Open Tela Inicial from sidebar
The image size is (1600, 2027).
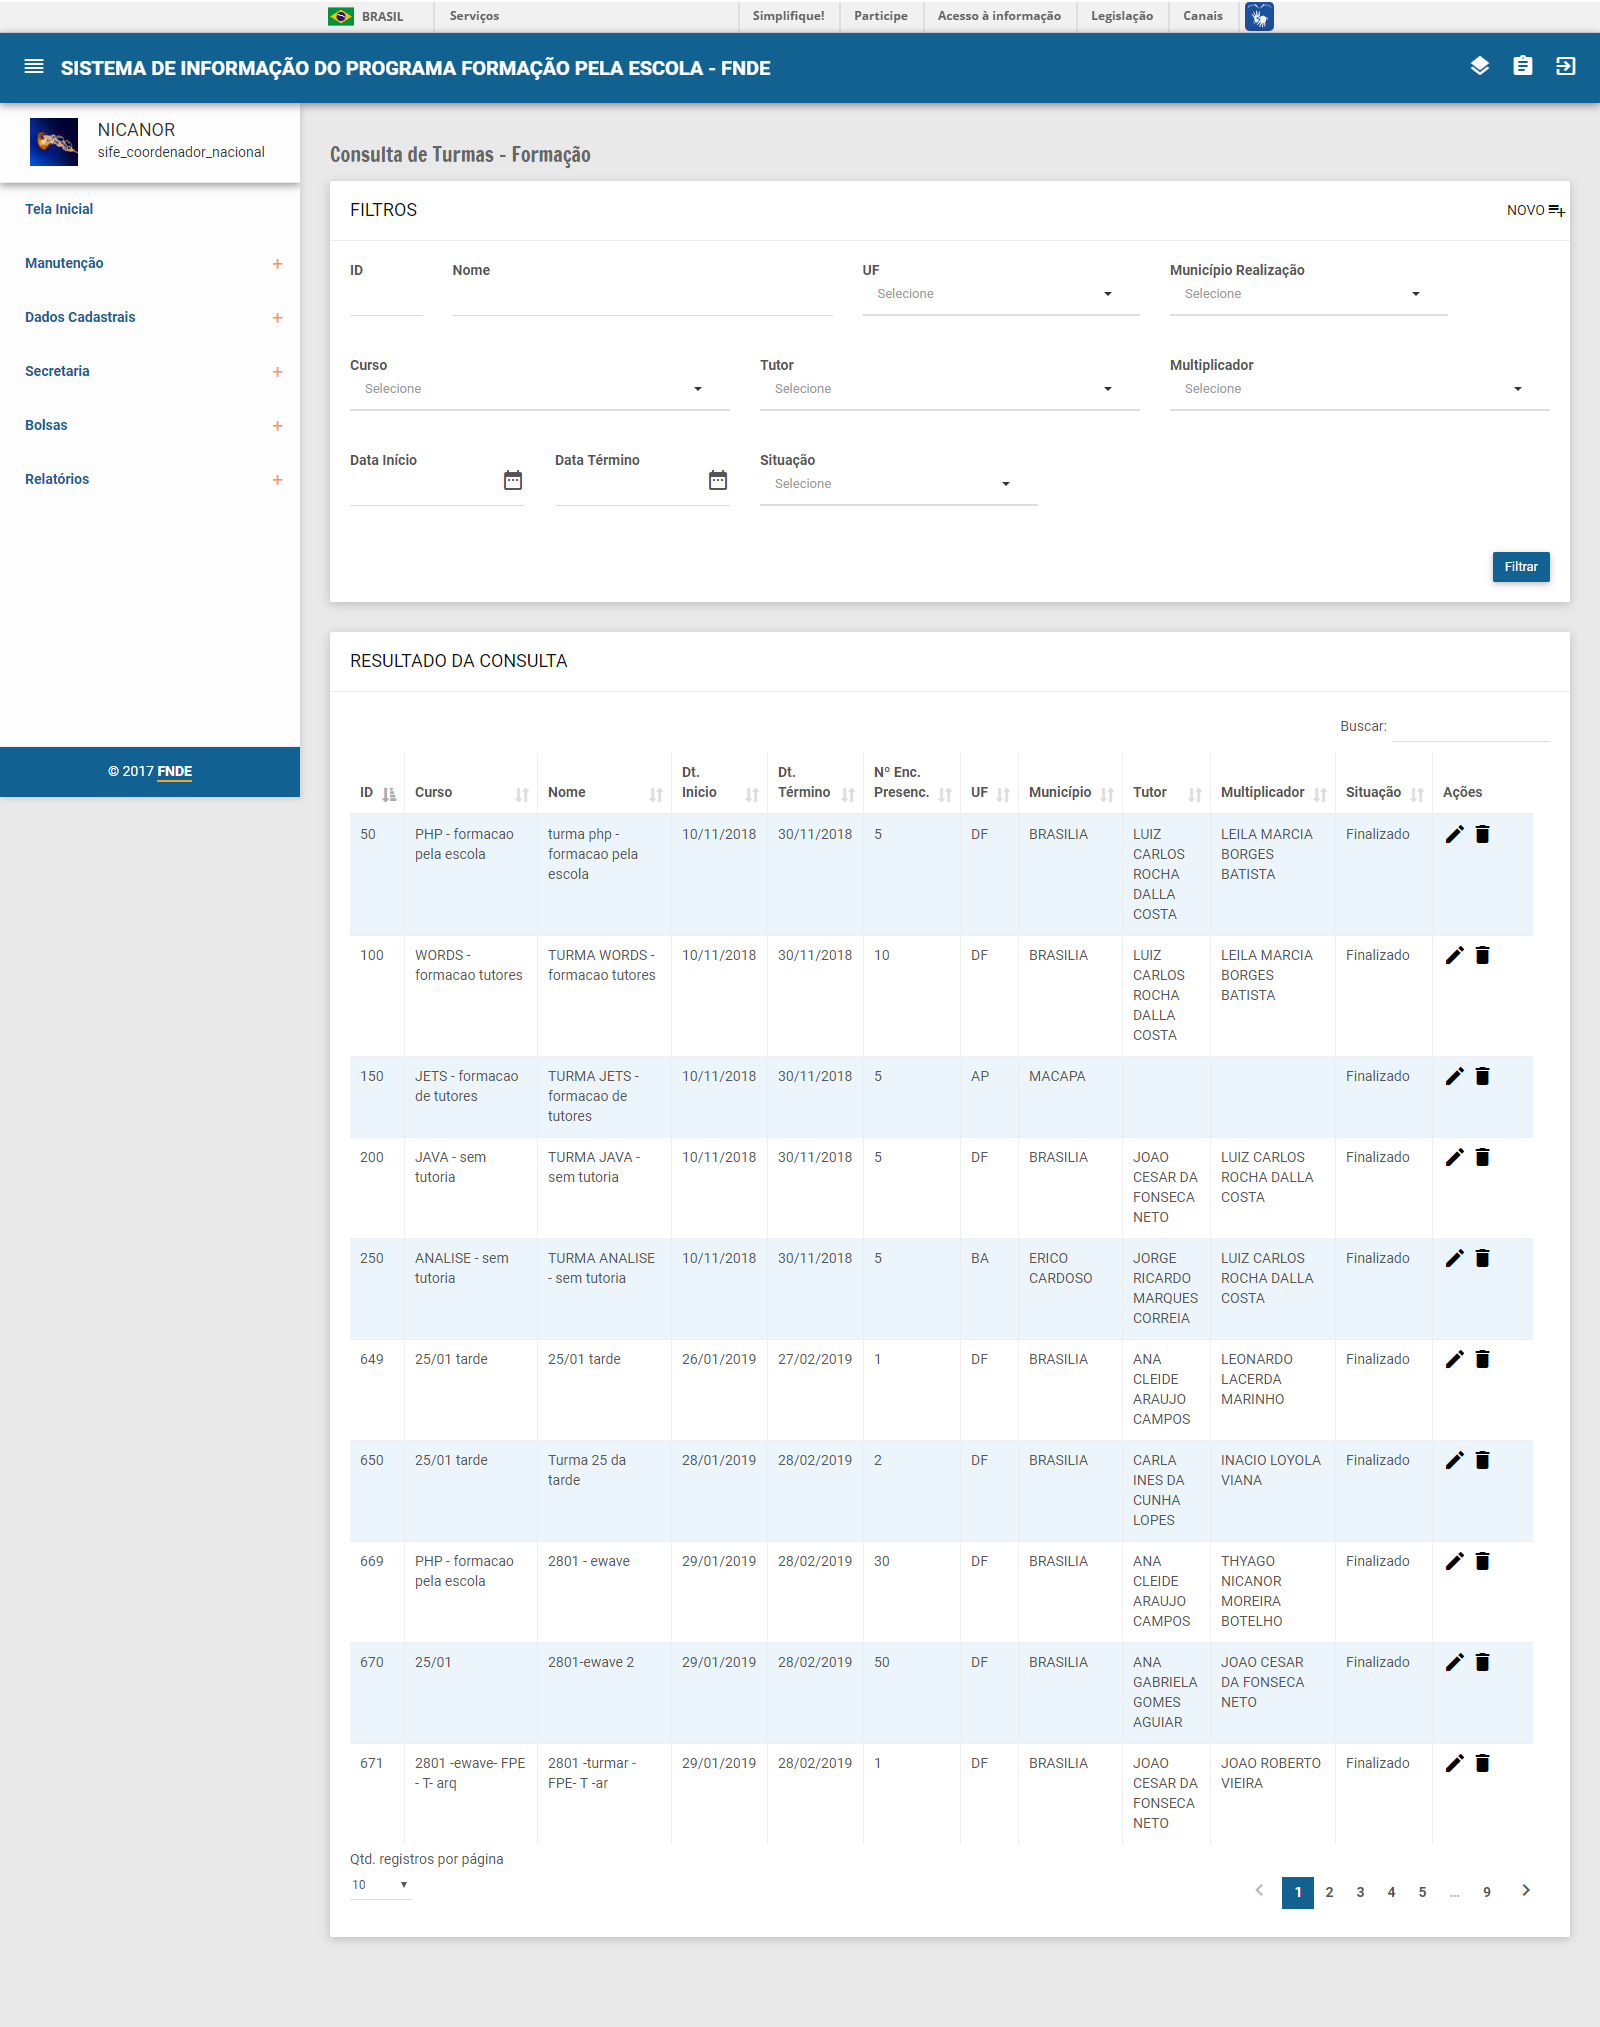59,209
